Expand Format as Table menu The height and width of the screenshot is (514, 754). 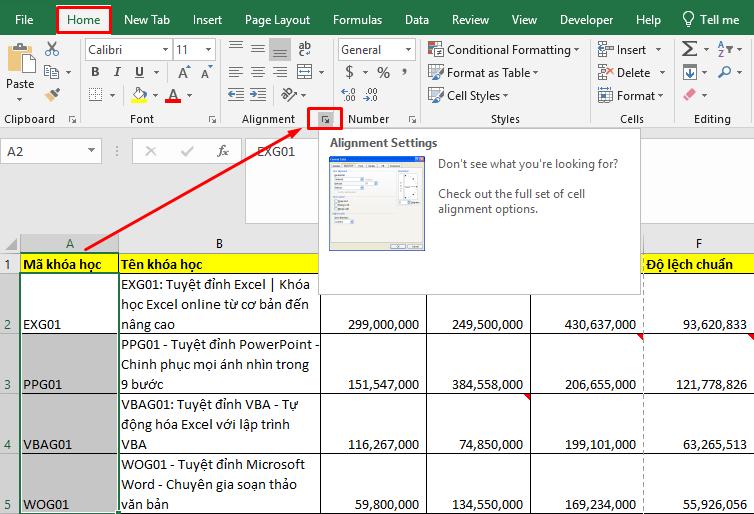pyautogui.click(x=483, y=73)
